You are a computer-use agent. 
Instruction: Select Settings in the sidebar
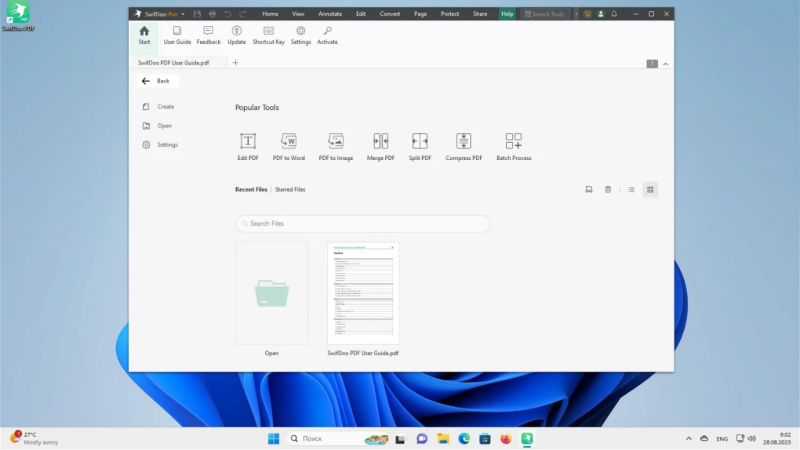tap(161, 145)
